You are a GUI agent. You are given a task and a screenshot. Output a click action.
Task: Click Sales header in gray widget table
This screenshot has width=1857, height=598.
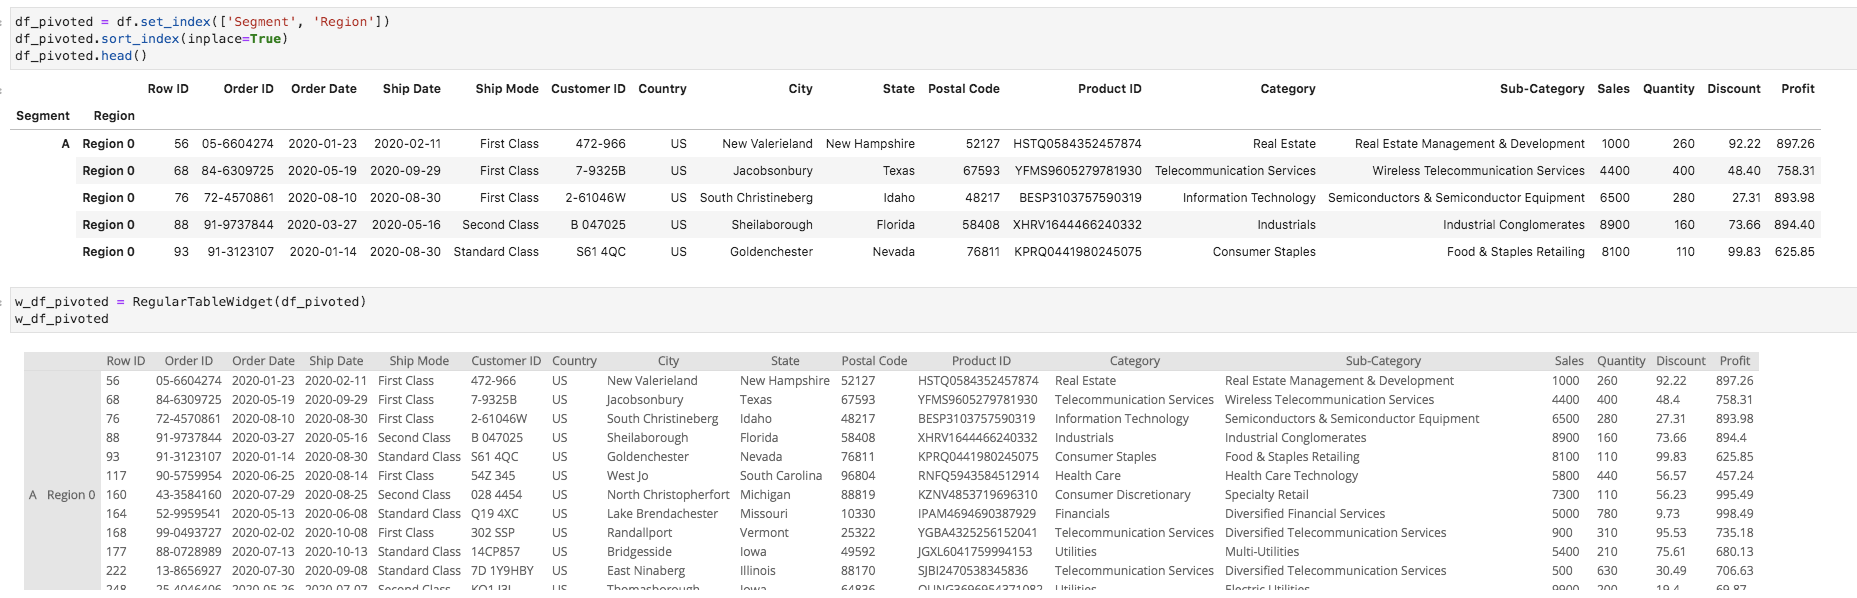(1569, 361)
